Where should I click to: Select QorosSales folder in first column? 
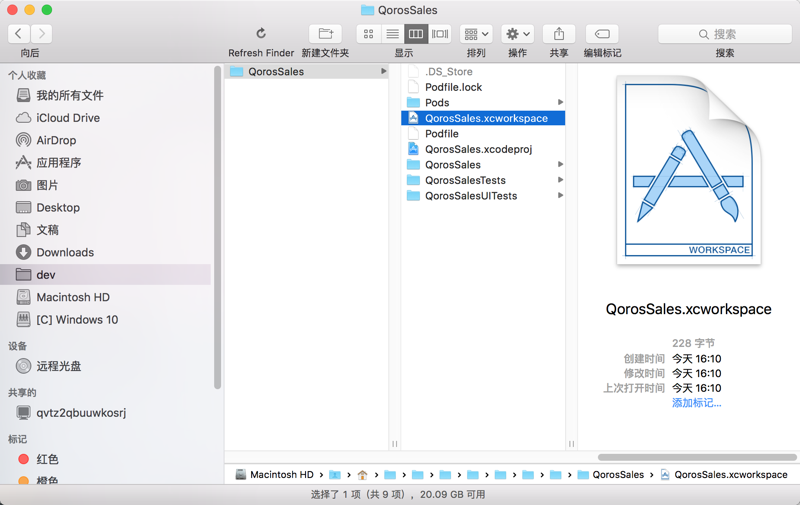[x=307, y=71]
